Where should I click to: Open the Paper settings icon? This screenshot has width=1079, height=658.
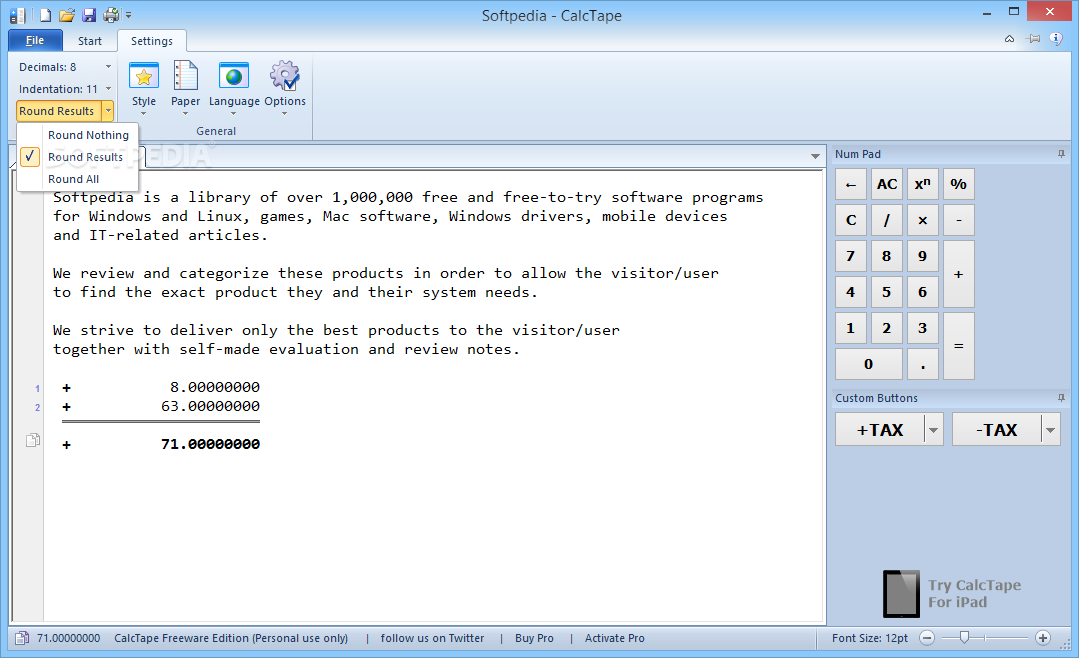coord(185,87)
